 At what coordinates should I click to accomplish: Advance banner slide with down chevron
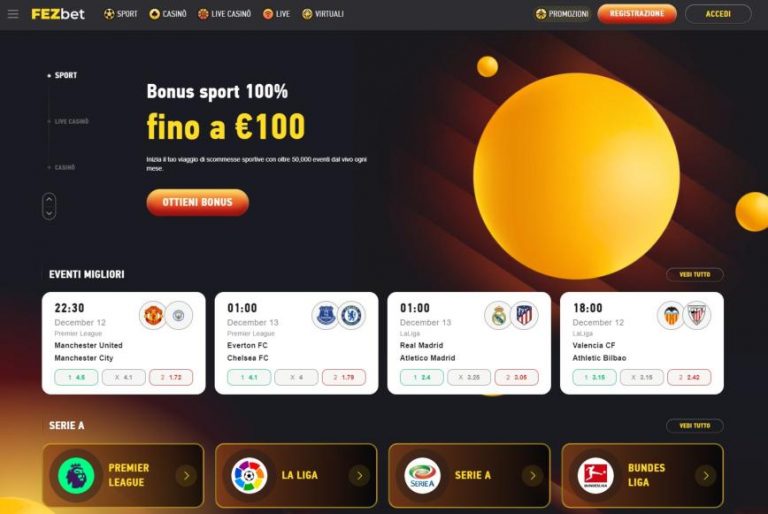tap(49, 213)
